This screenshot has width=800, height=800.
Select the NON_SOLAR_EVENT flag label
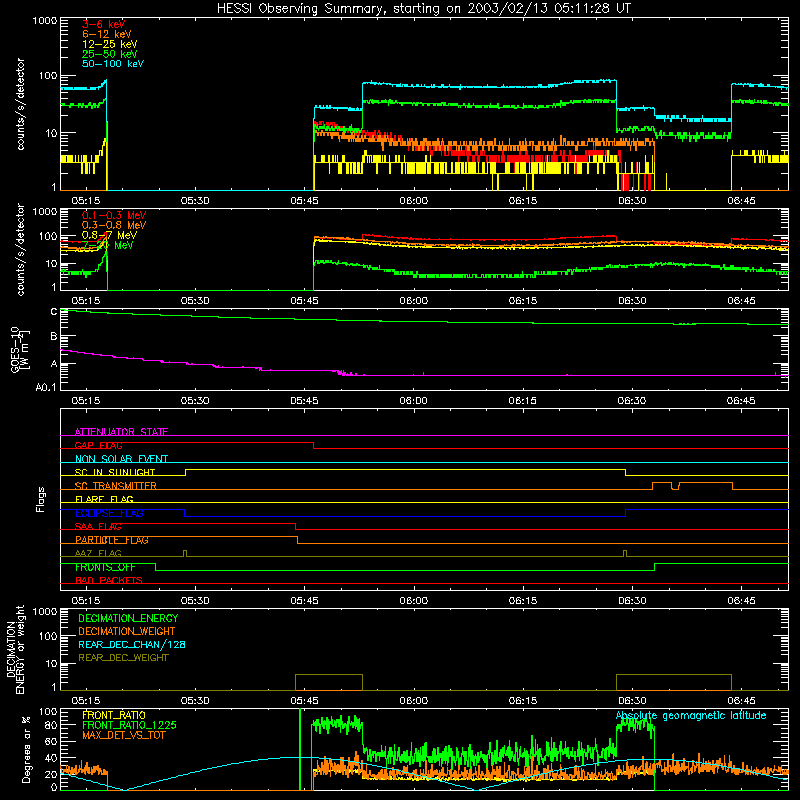pos(121,459)
